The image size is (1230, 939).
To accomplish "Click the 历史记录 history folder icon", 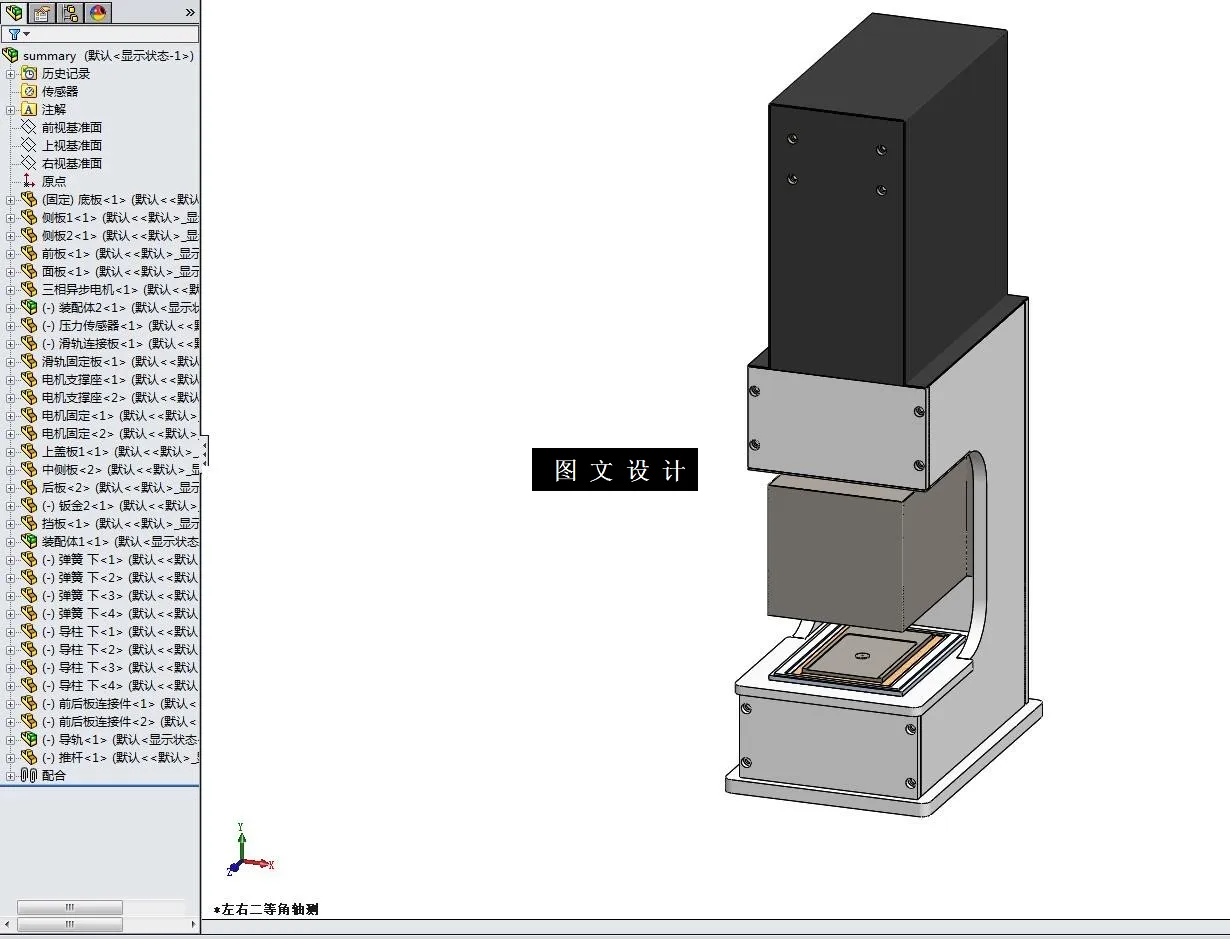I will coord(29,73).
